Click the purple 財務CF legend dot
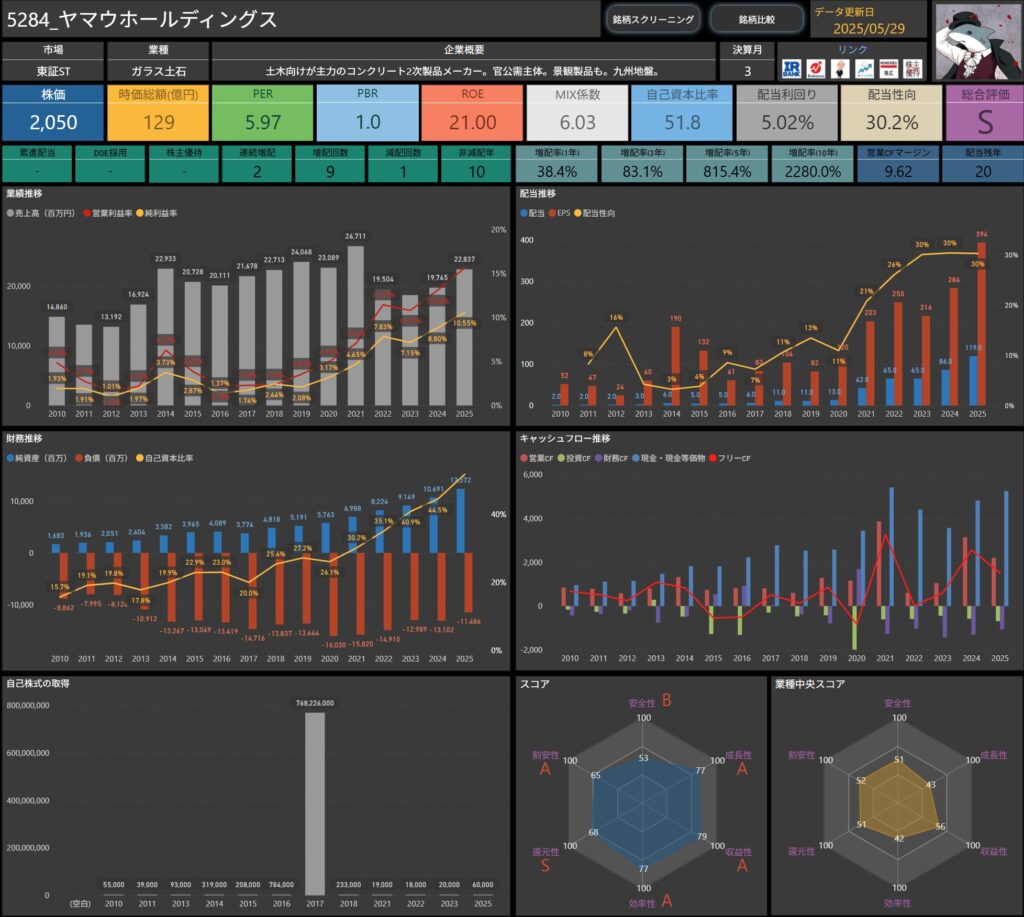This screenshot has height=917, width=1024. pyautogui.click(x=598, y=458)
